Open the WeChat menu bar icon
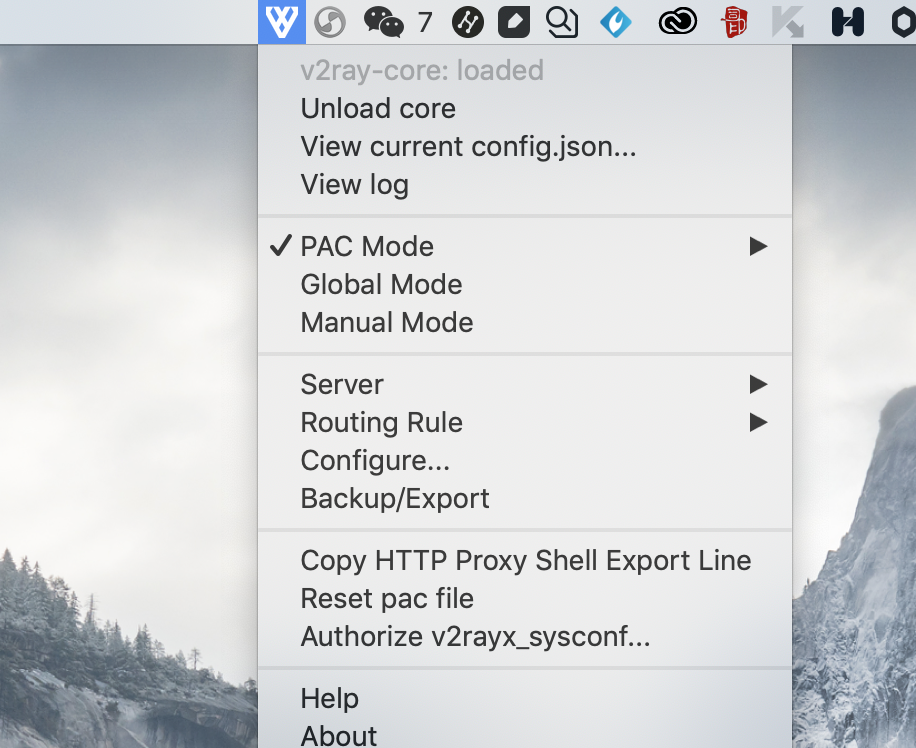Screen dimensions: 916x748 click(x=384, y=21)
